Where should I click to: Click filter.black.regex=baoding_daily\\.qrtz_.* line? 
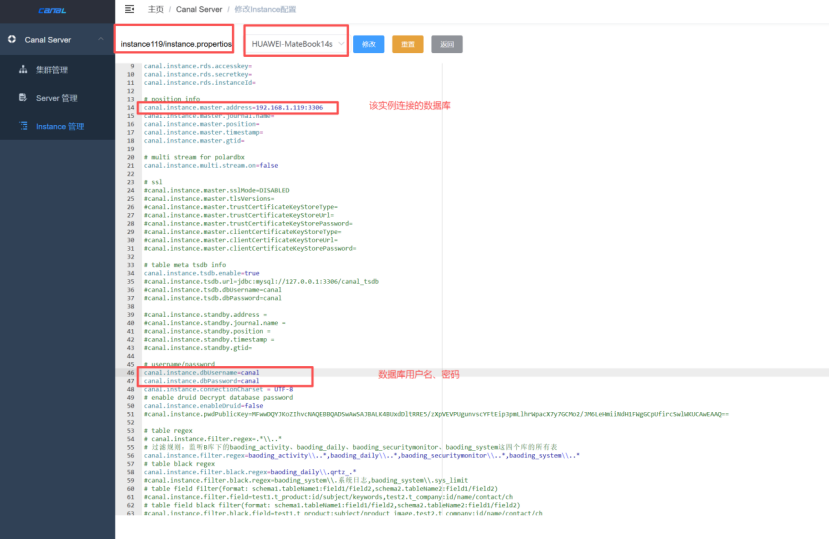(x=250, y=472)
